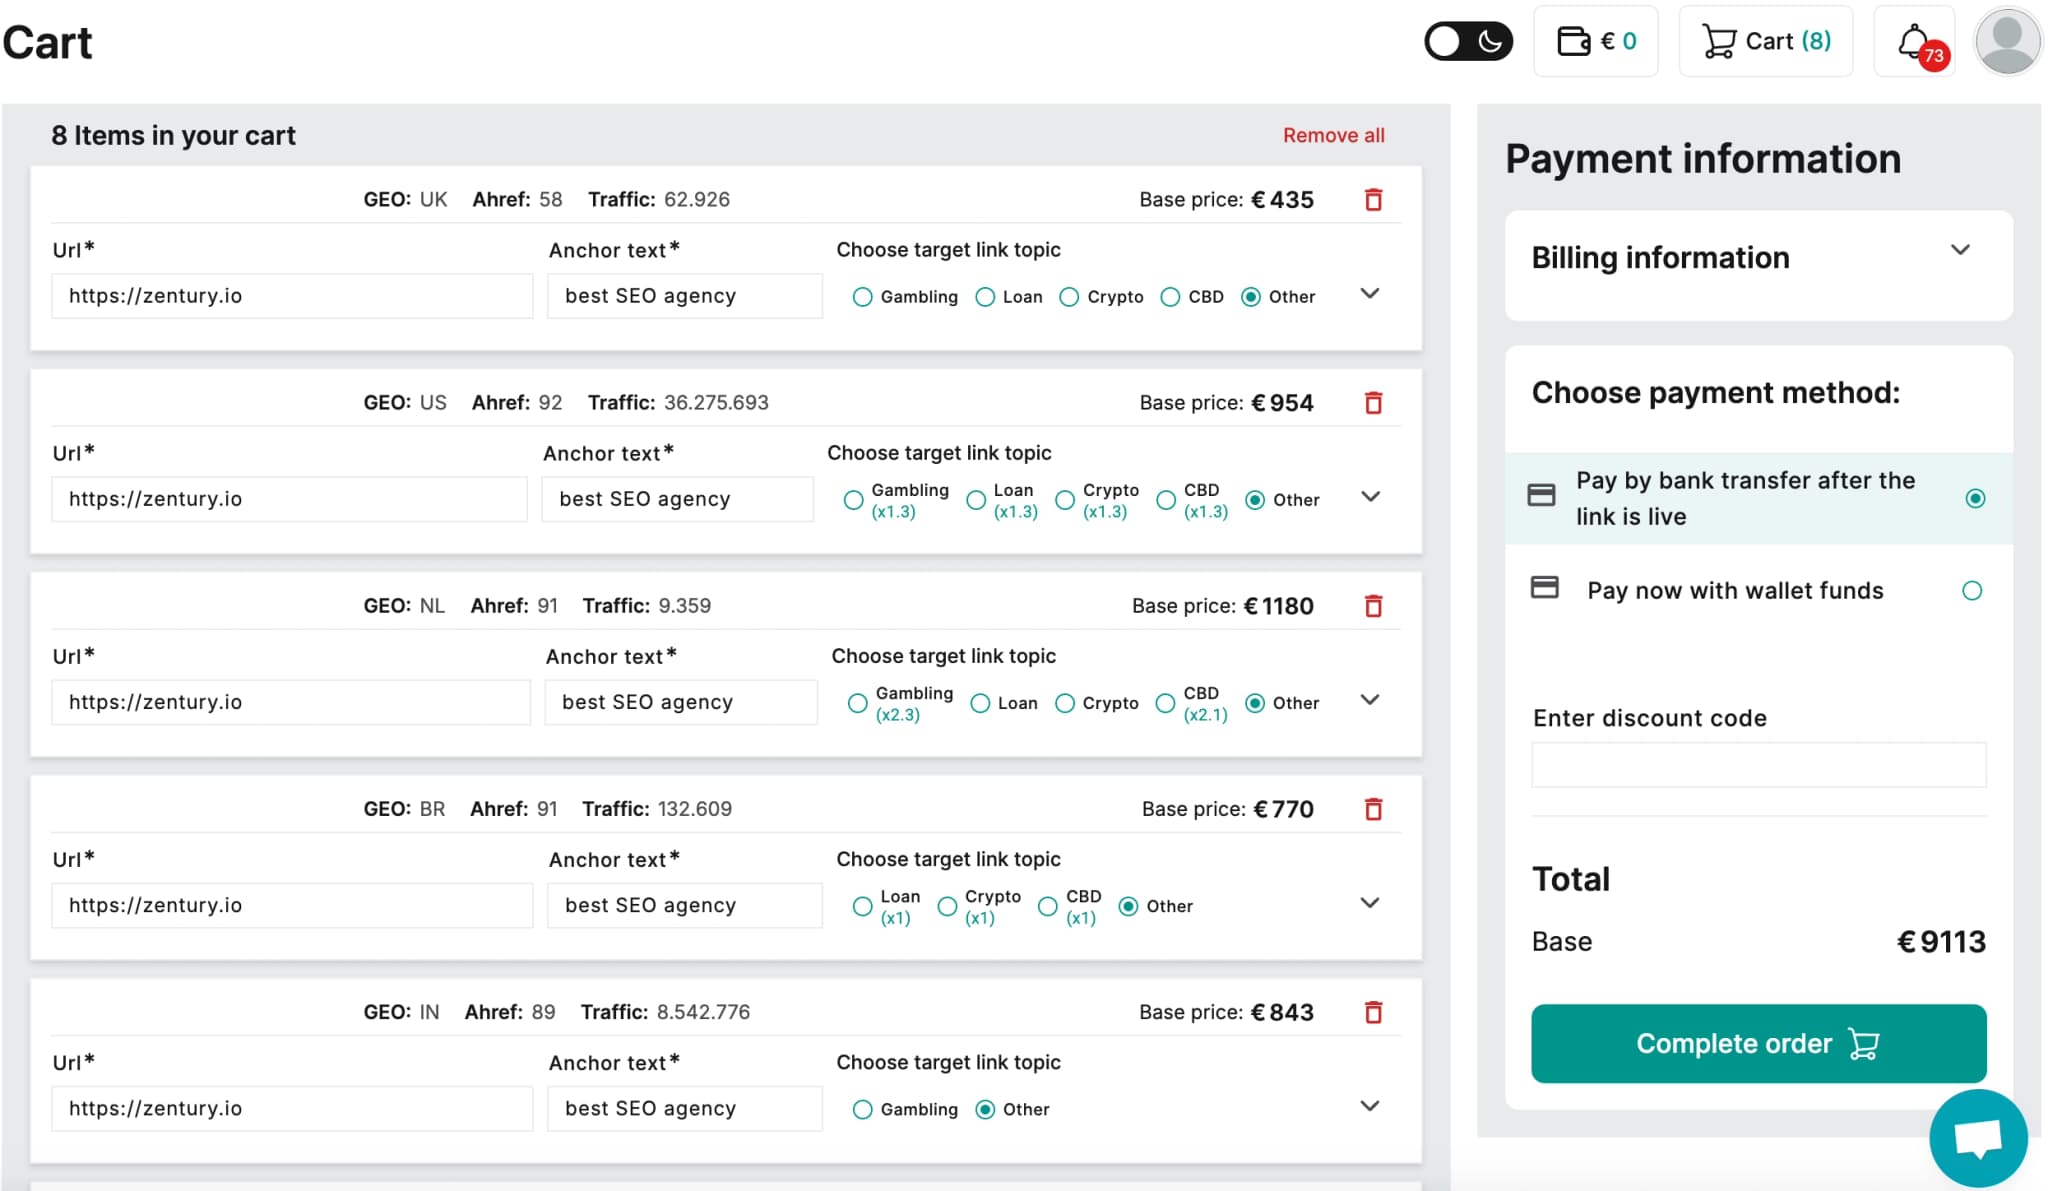2048x1191 pixels.
Task: Remove the €954 US item via trash icon
Action: [x=1373, y=403]
